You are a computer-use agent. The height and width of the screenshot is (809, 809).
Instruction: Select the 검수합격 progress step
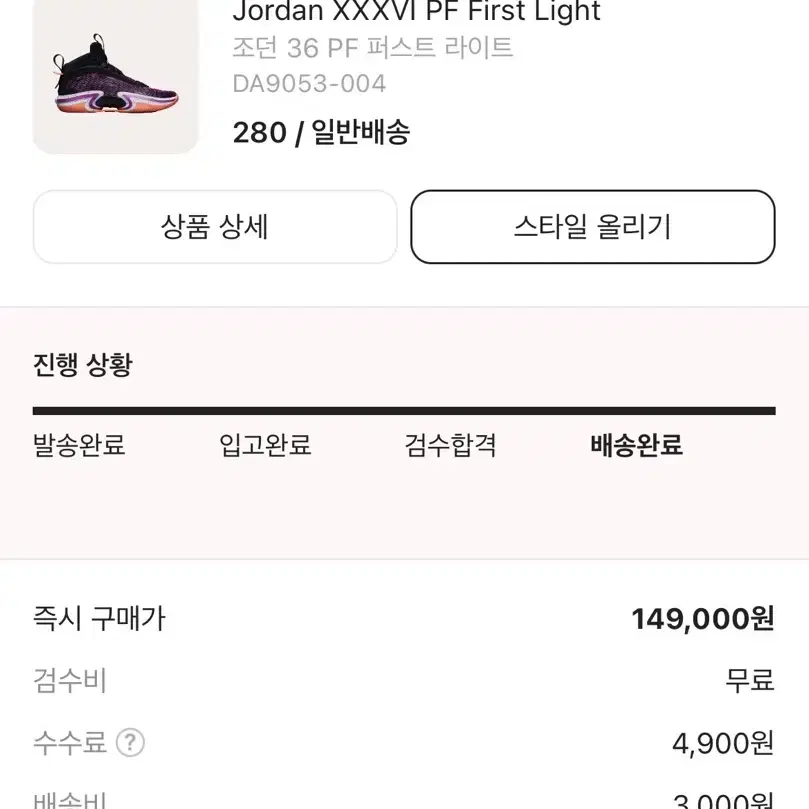tap(450, 445)
